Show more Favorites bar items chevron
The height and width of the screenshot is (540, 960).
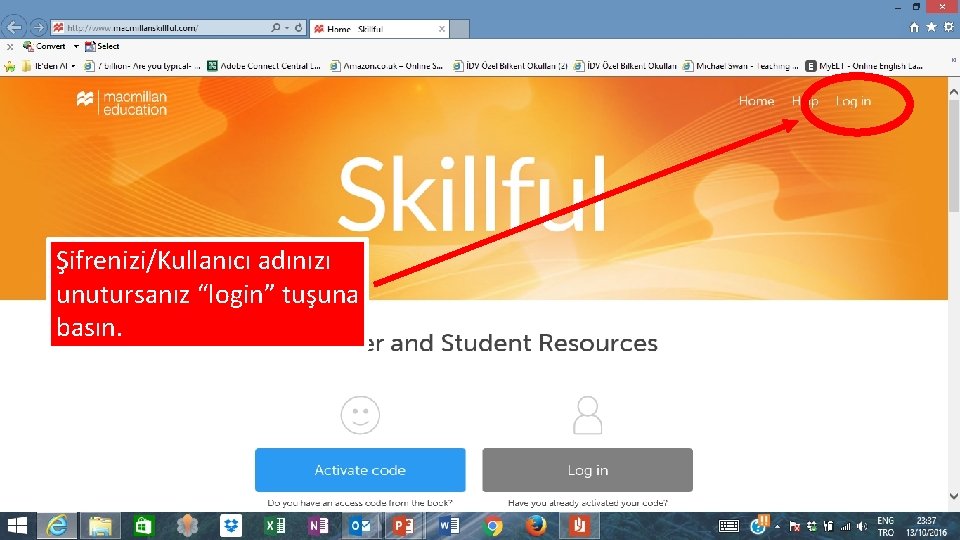(953, 60)
